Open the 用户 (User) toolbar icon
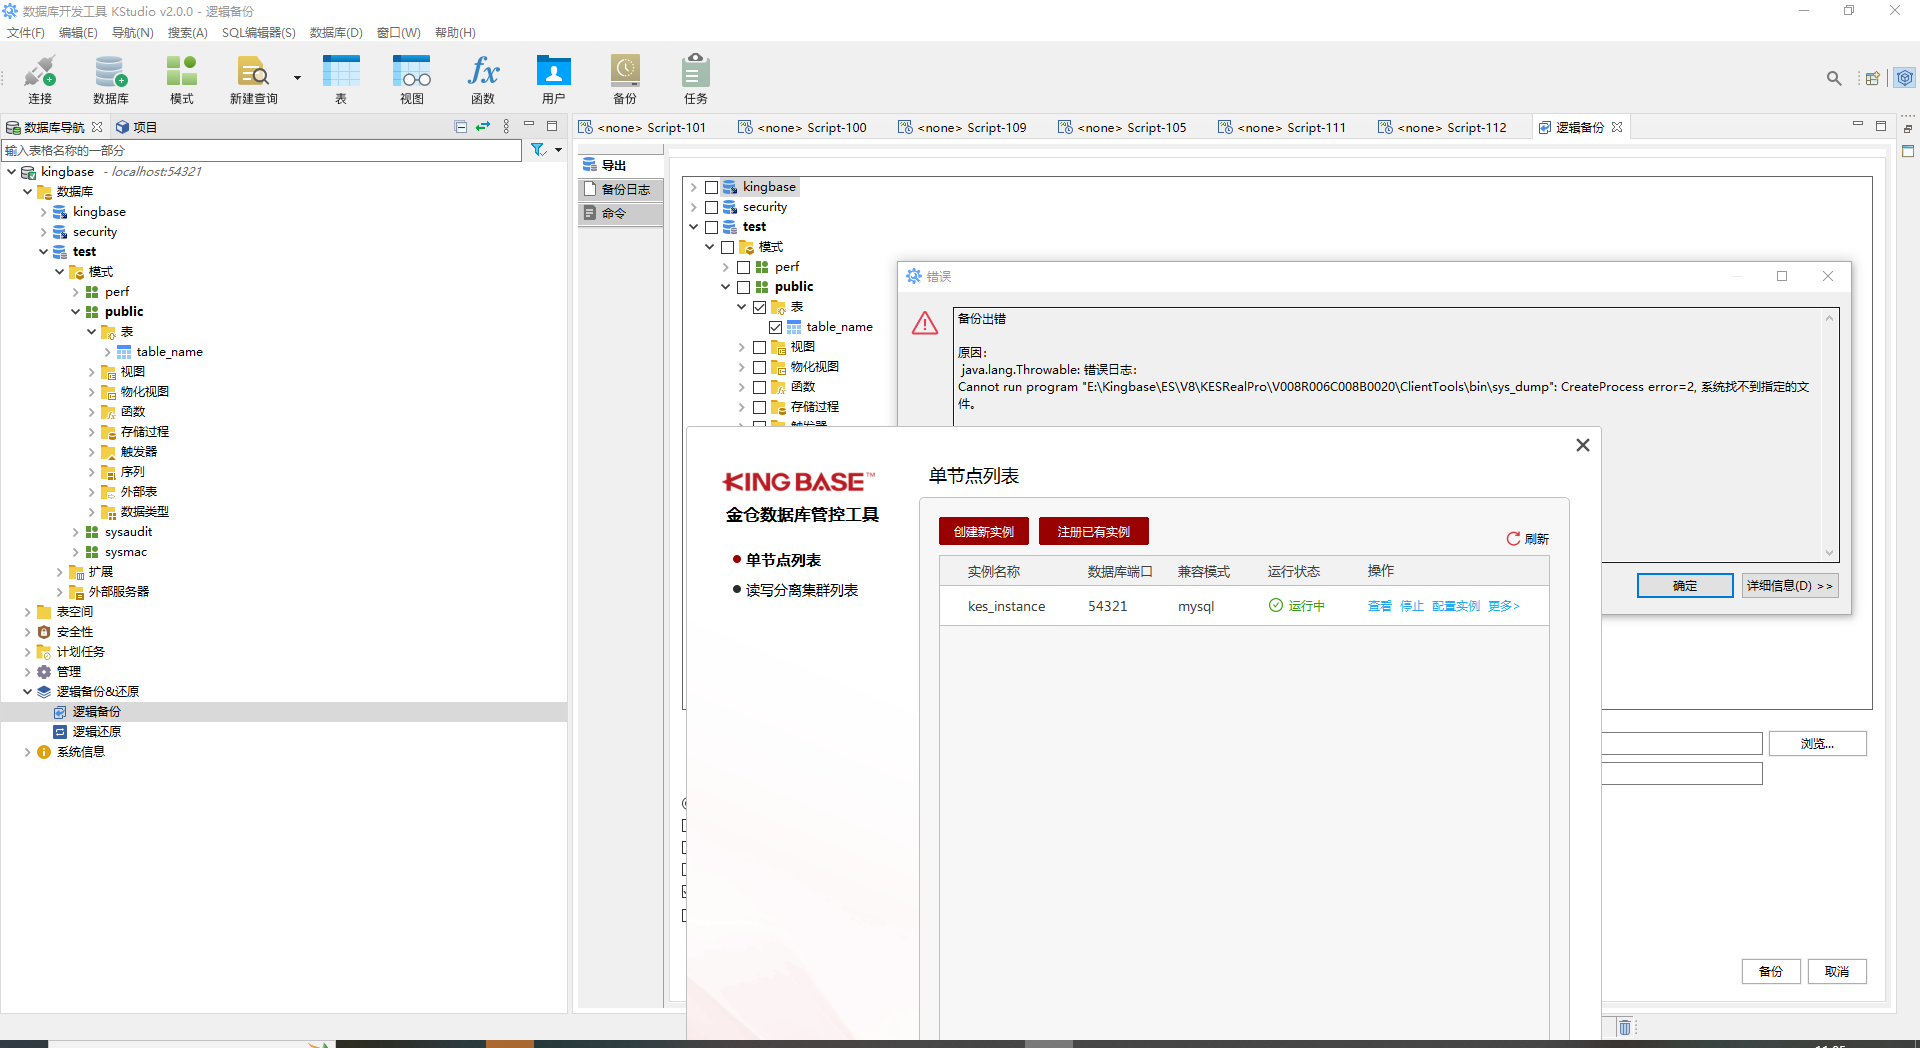The width and height of the screenshot is (1920, 1048). pos(553,79)
